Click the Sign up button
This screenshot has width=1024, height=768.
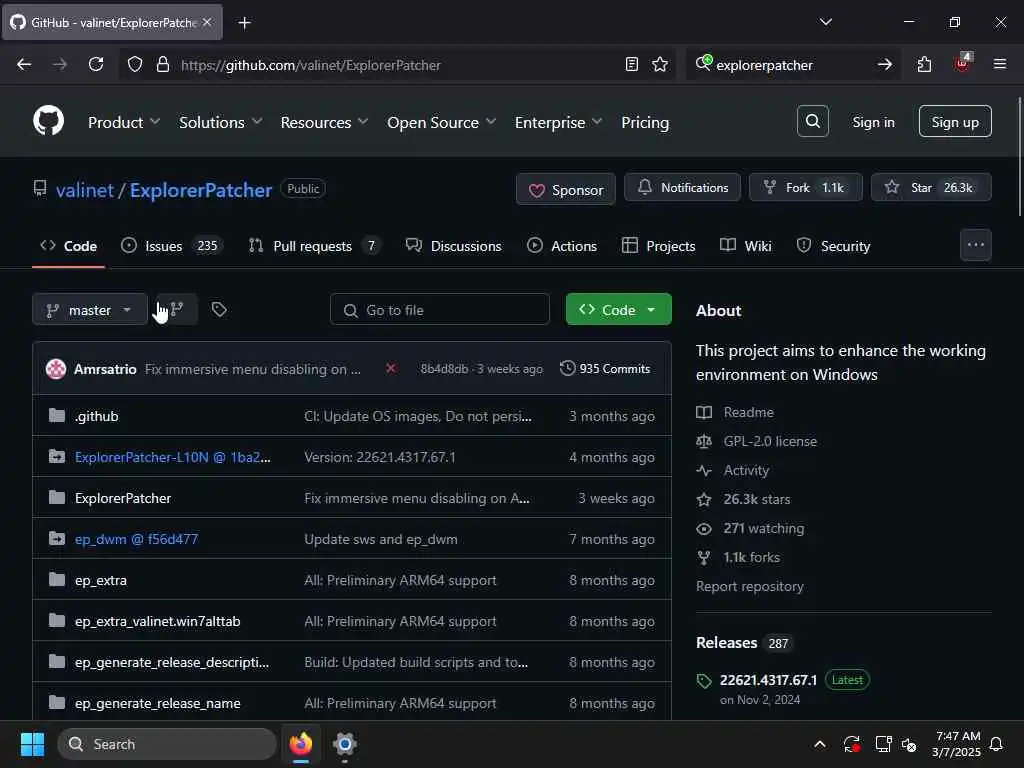tap(955, 121)
